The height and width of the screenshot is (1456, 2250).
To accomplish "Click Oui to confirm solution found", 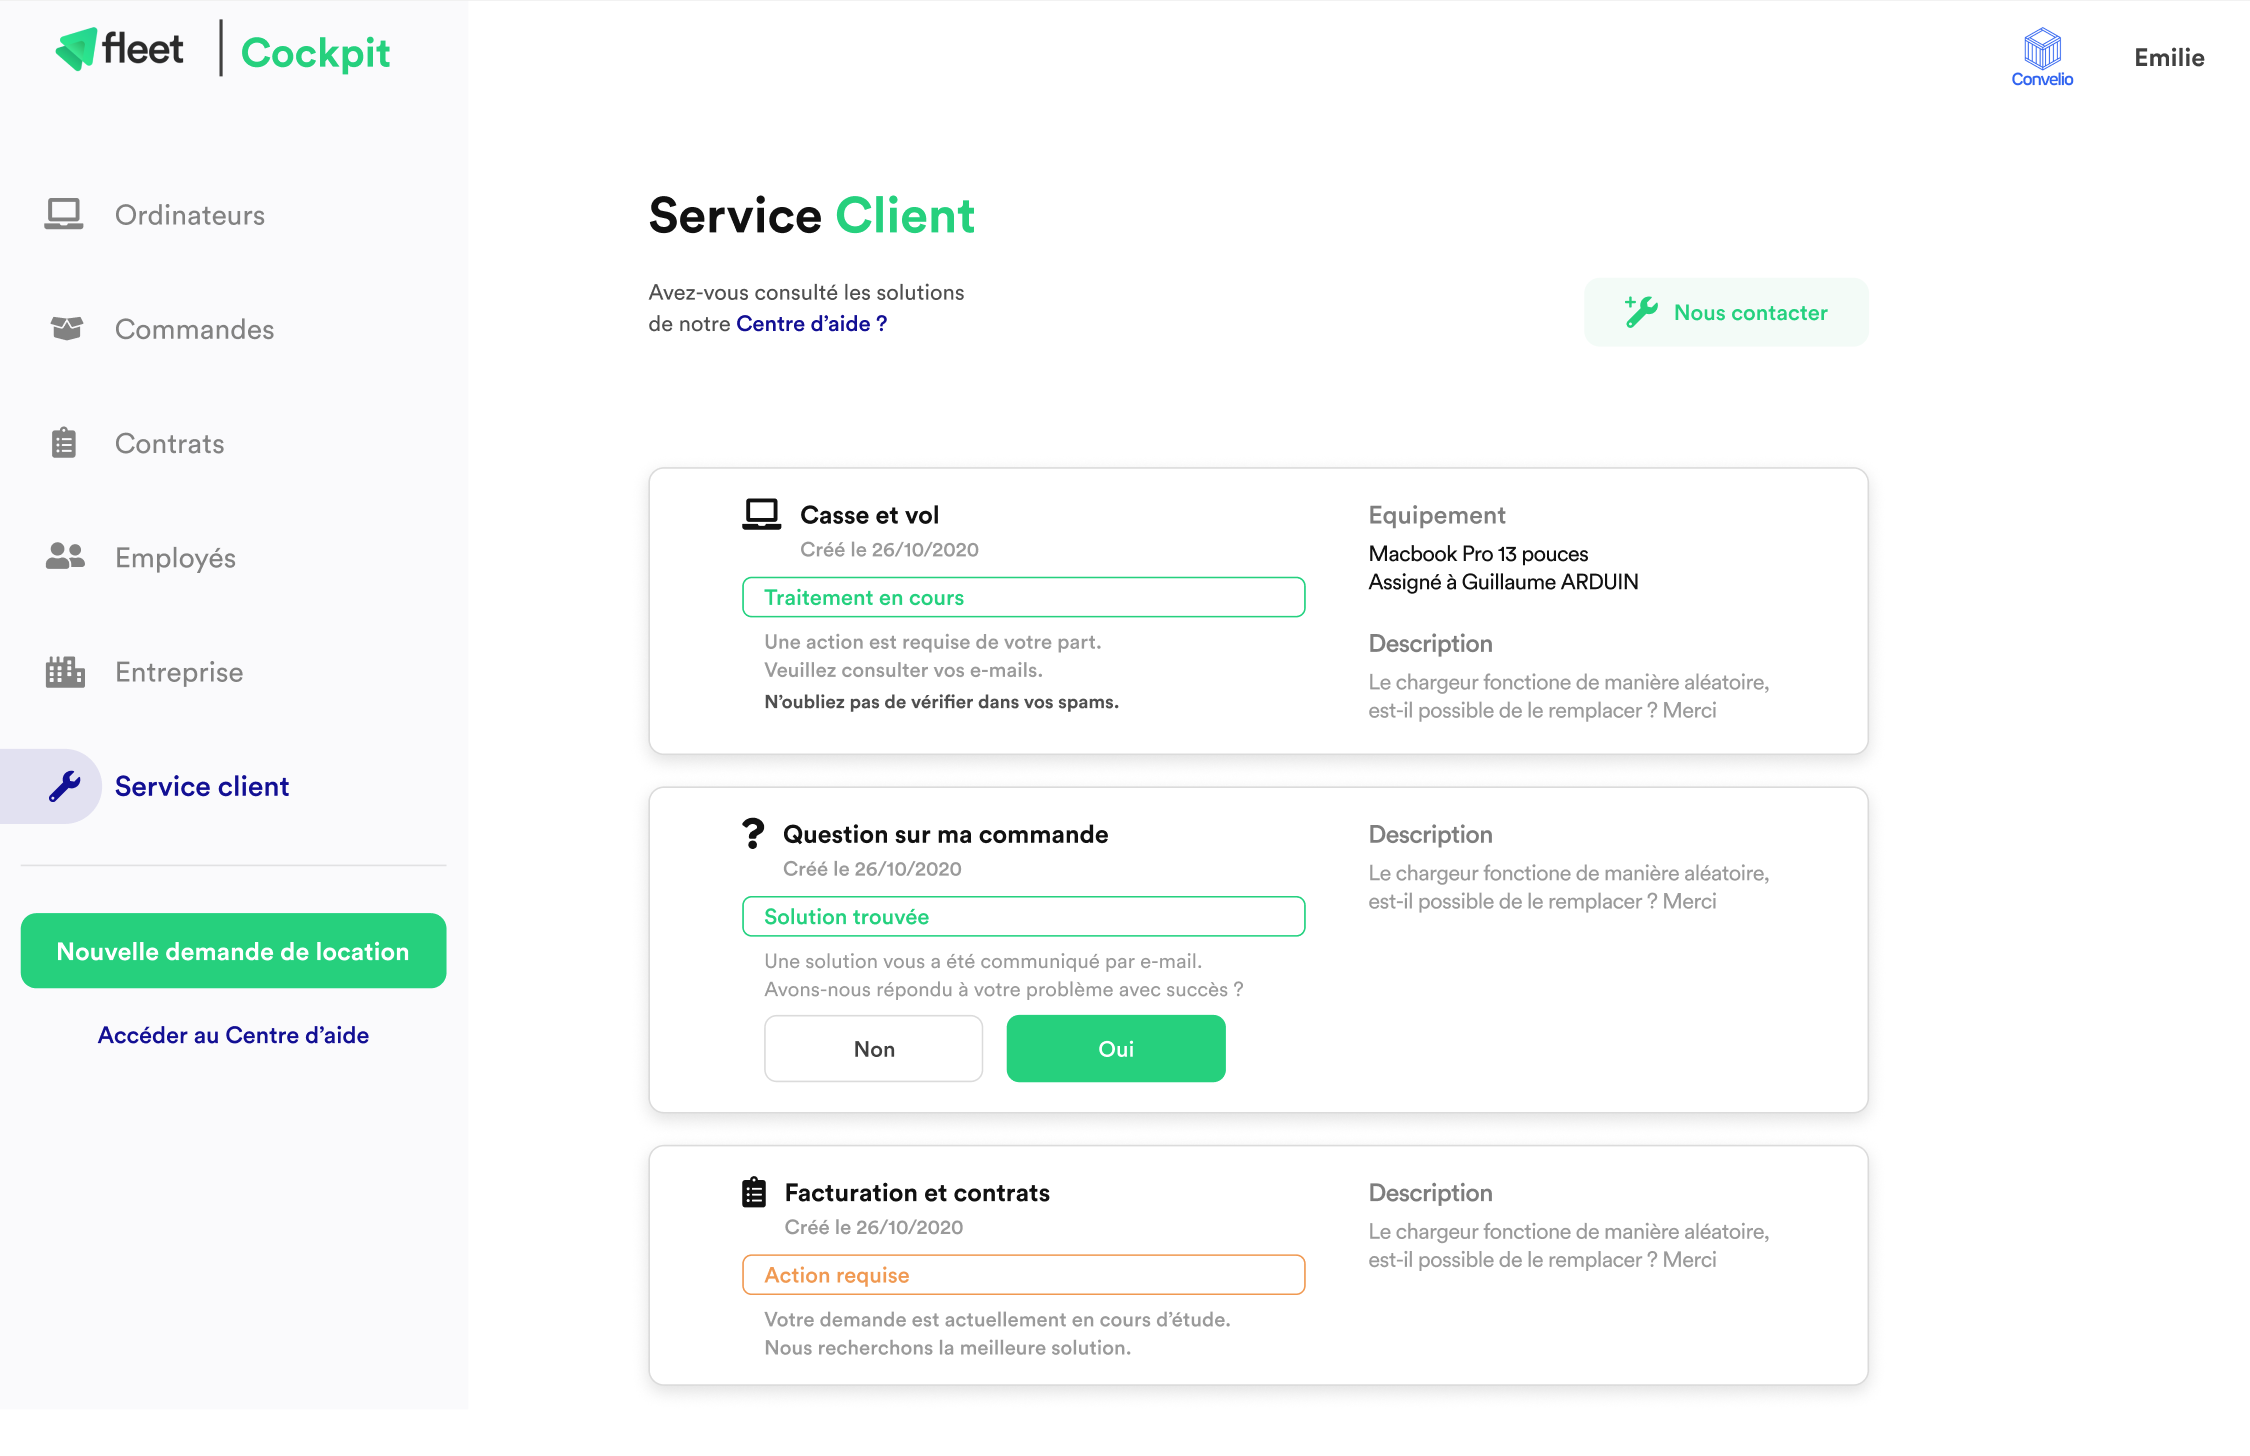I will point(1115,1048).
